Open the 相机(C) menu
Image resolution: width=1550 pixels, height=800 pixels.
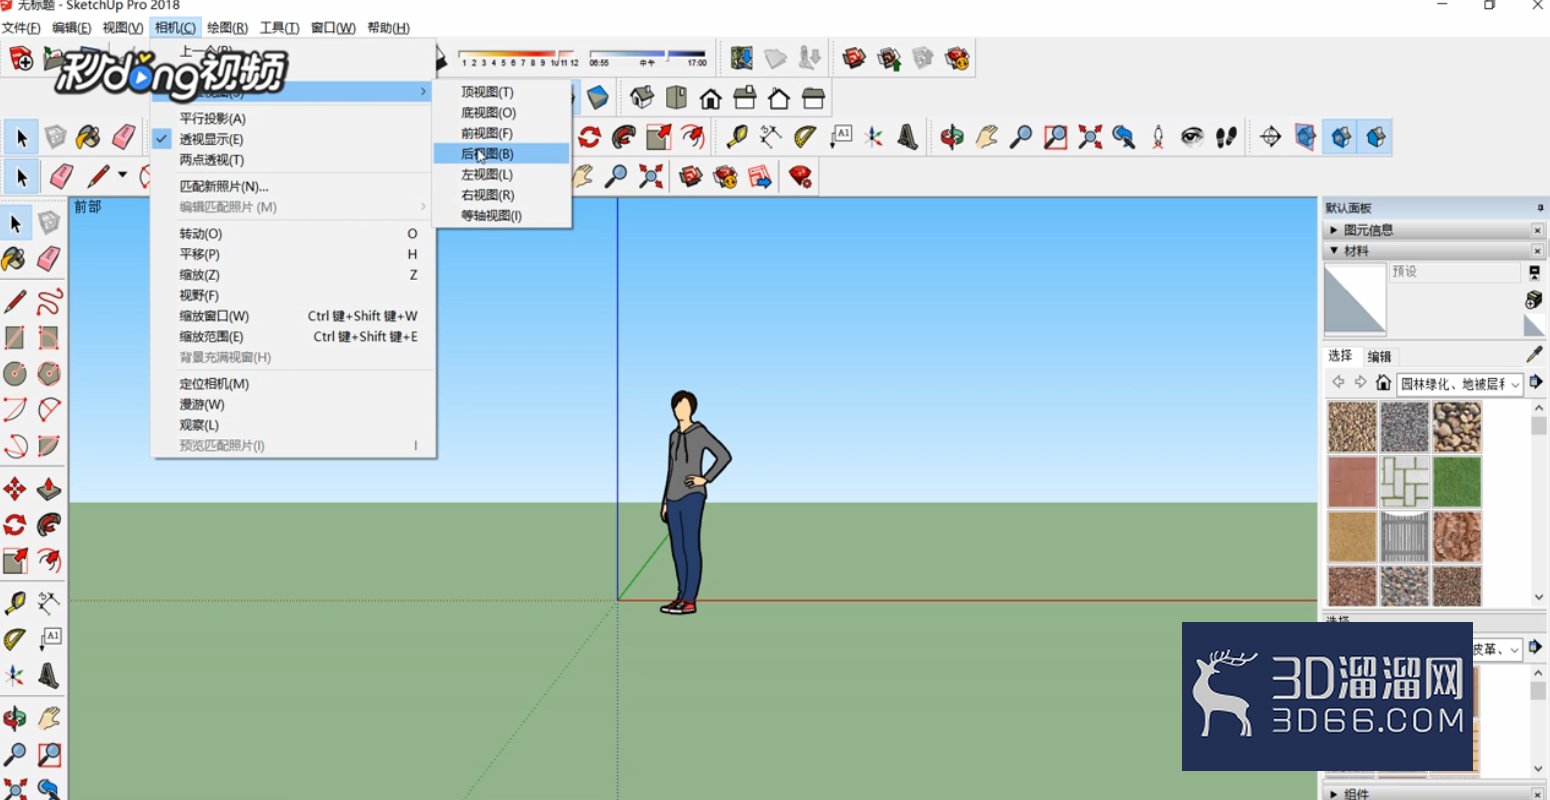175,28
